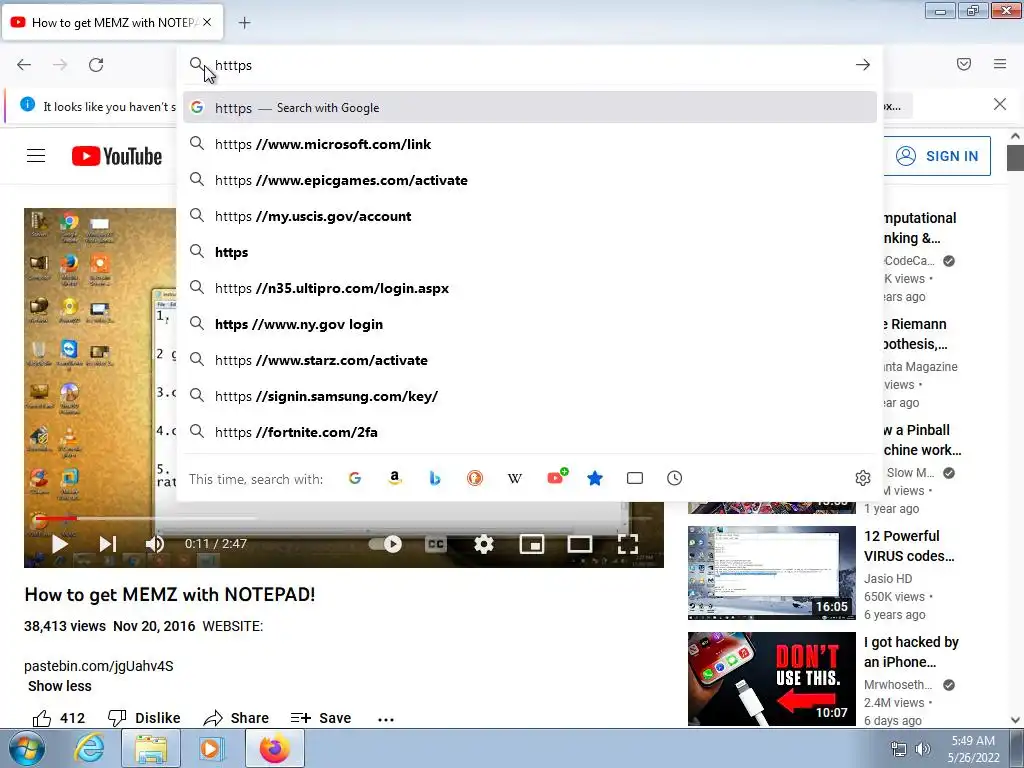Pick the signin.samsung.com/key/ suggestion
Screen dimensions: 1024x768
click(530, 396)
